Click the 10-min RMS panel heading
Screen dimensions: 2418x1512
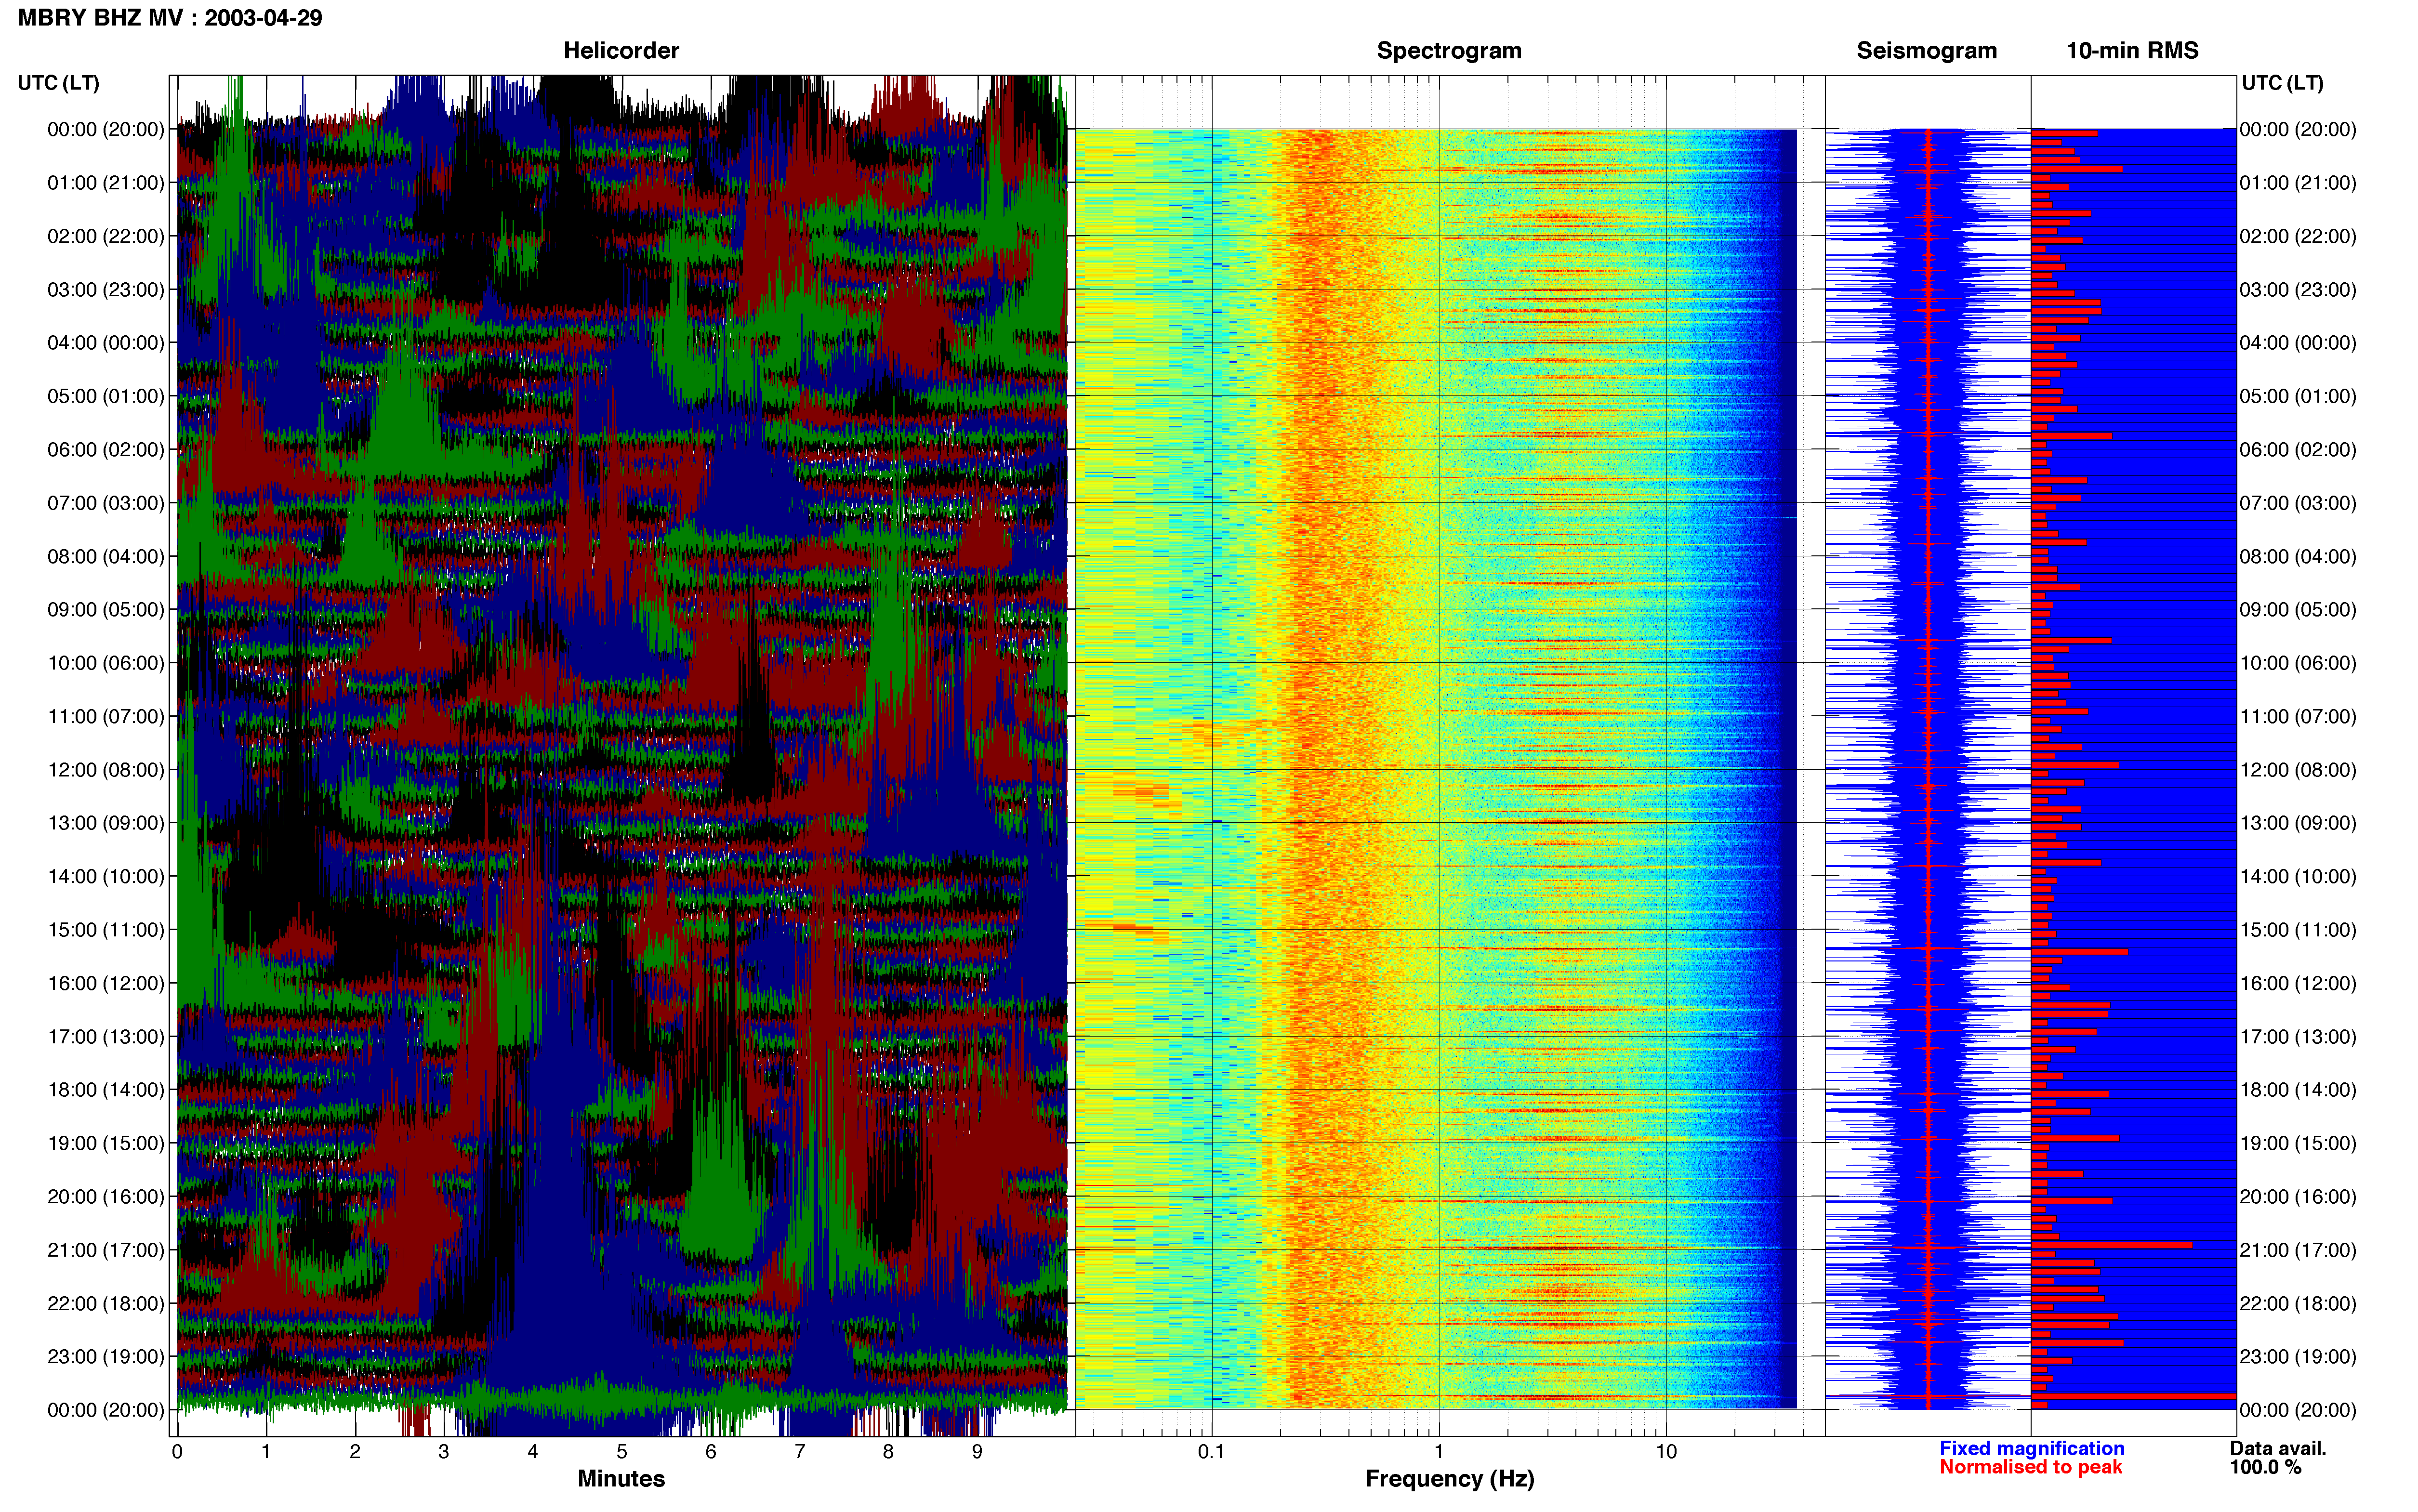[2132, 51]
